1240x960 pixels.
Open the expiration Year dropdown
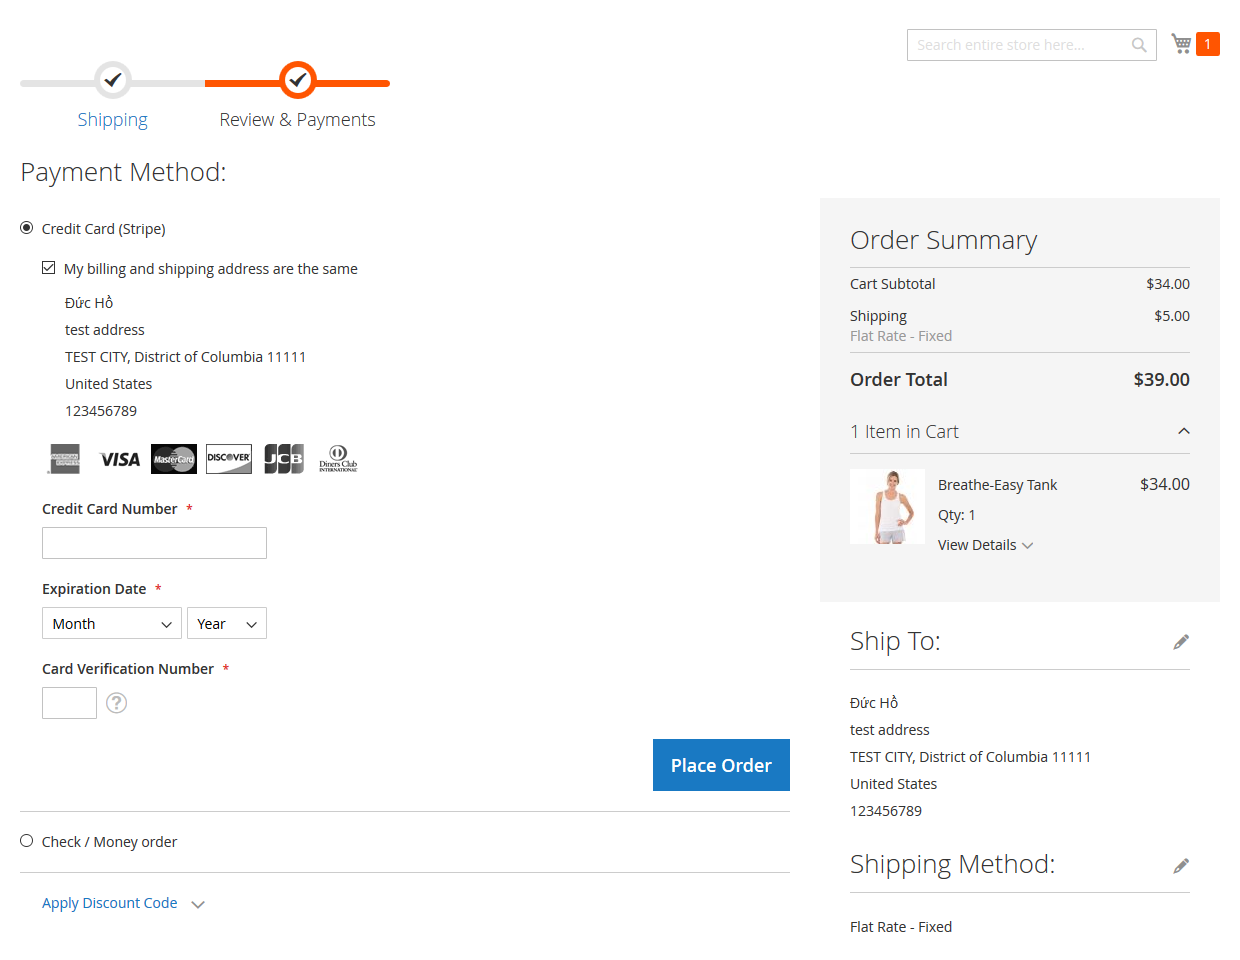[226, 622]
